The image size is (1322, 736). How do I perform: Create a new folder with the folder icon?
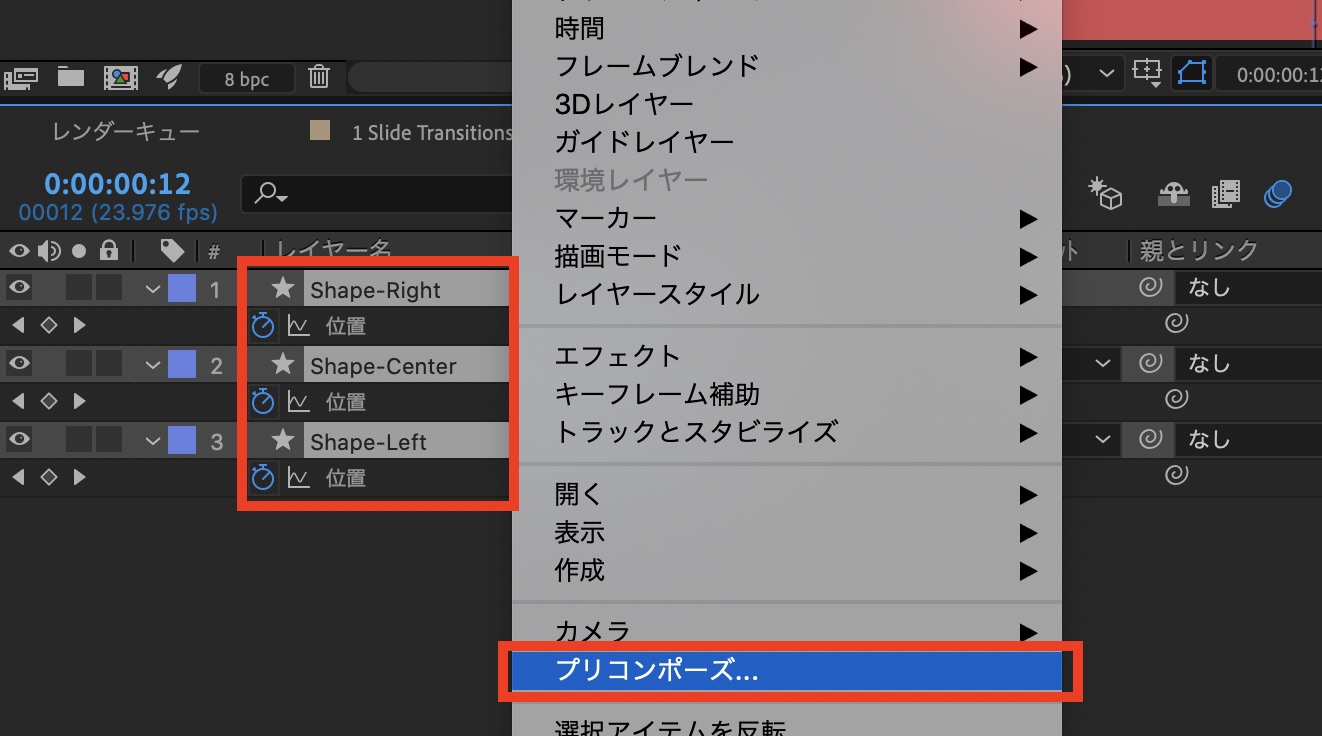click(x=70, y=77)
